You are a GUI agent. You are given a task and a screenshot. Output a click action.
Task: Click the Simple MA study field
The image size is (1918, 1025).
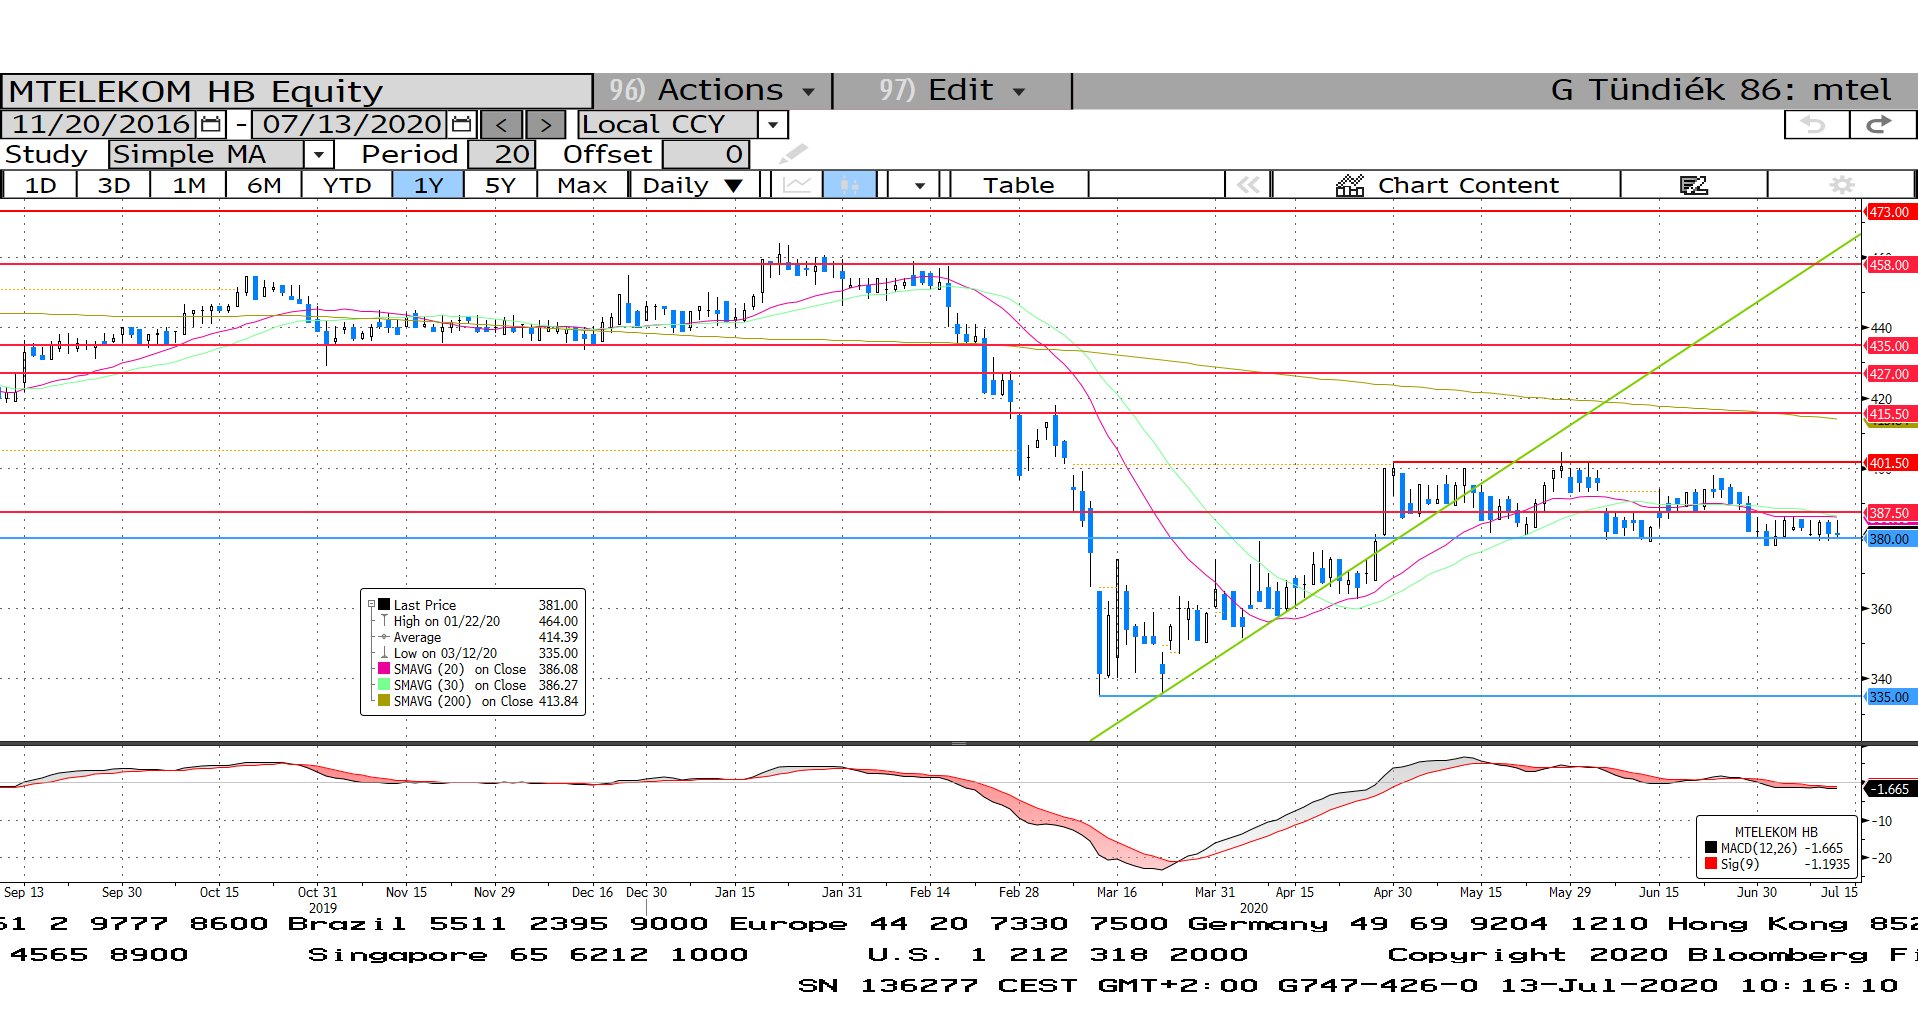[206, 154]
